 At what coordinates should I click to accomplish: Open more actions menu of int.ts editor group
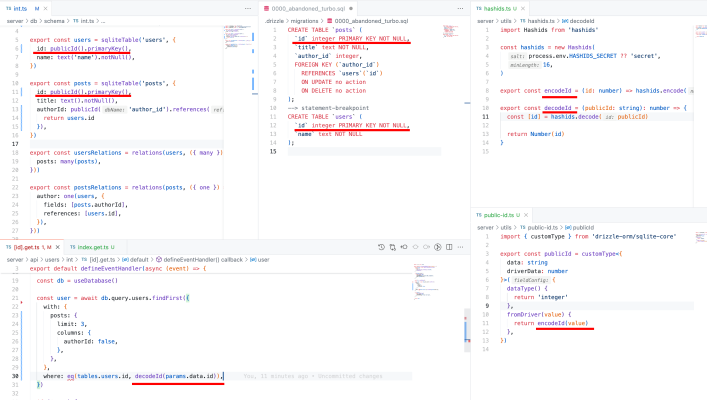point(248,9)
